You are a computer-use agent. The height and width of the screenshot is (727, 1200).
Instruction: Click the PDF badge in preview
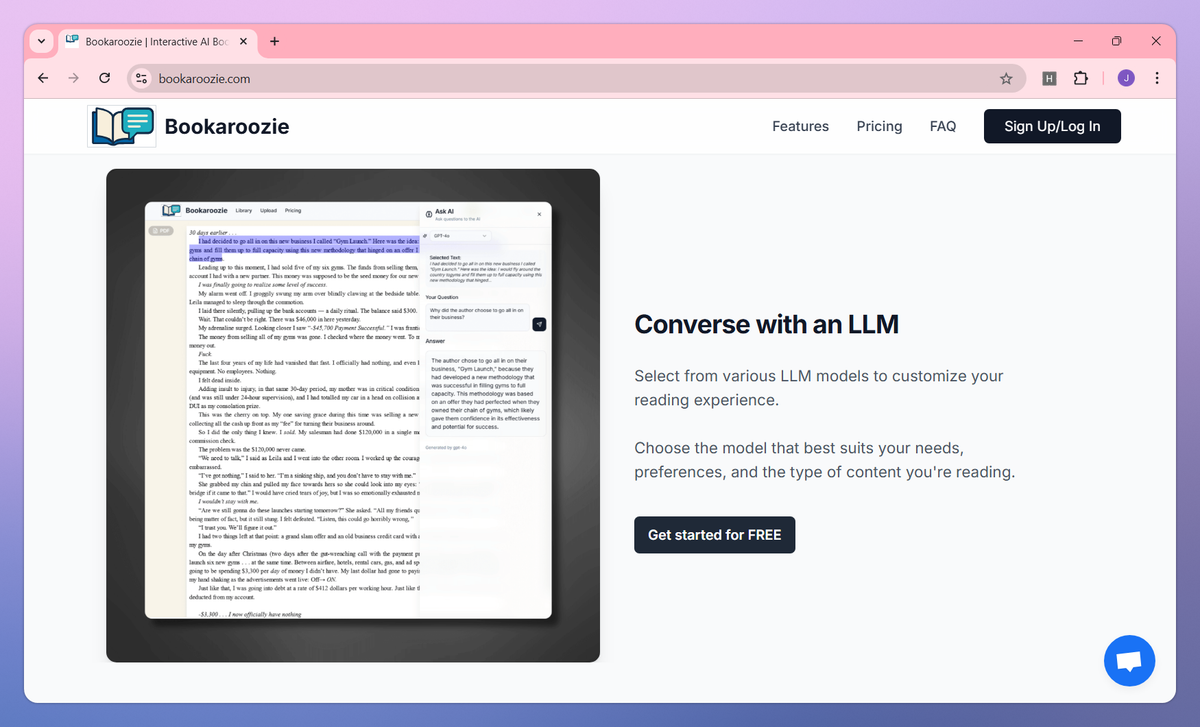click(x=161, y=231)
